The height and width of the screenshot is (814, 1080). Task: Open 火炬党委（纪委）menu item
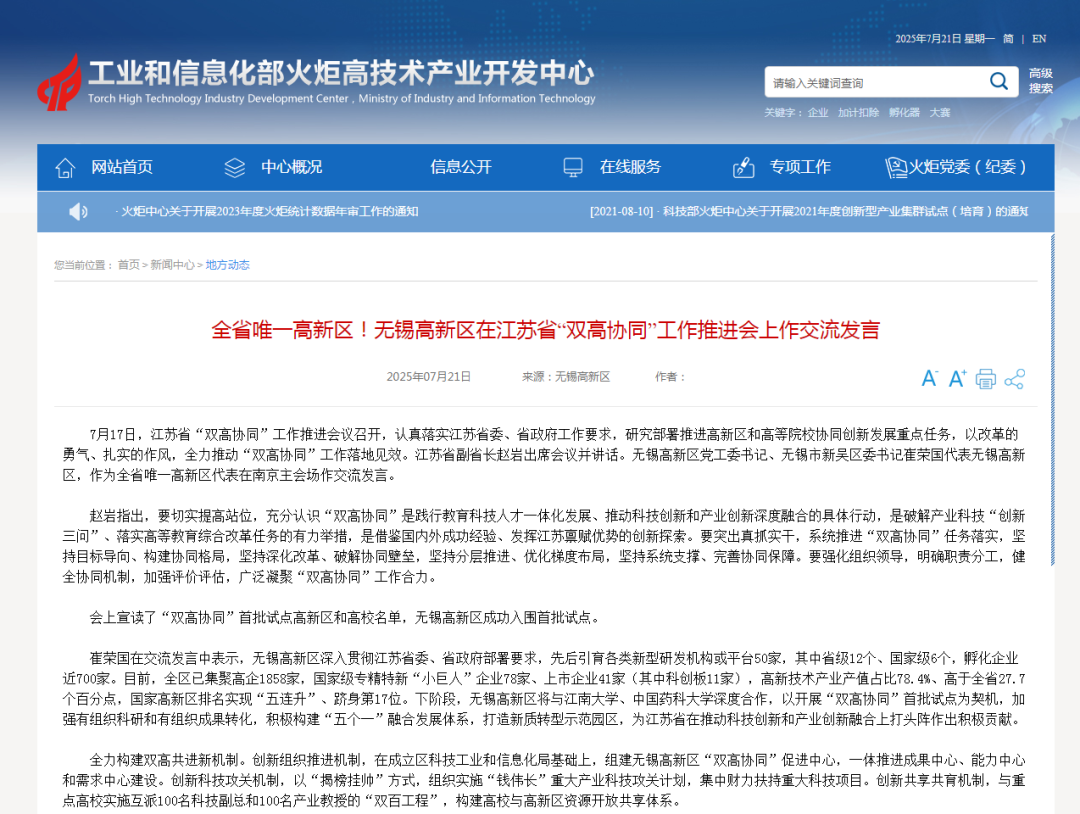pos(968,167)
